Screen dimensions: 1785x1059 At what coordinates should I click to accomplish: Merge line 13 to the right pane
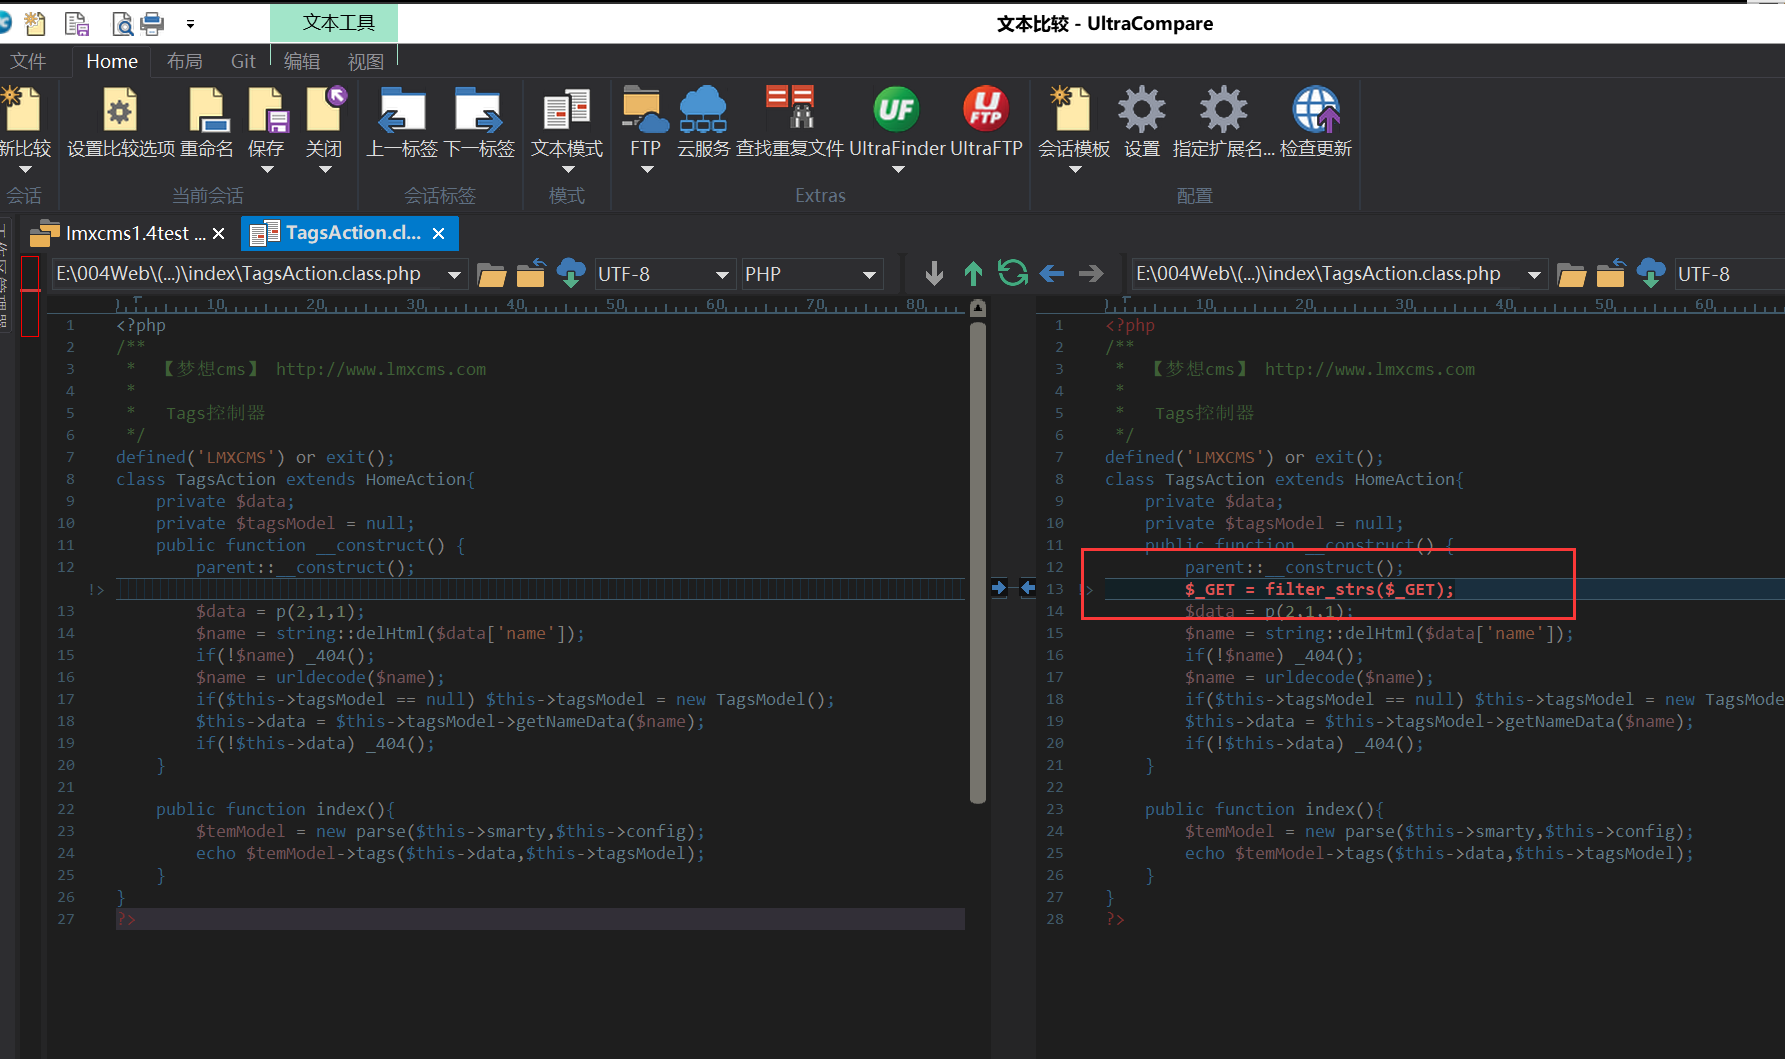[x=999, y=588]
